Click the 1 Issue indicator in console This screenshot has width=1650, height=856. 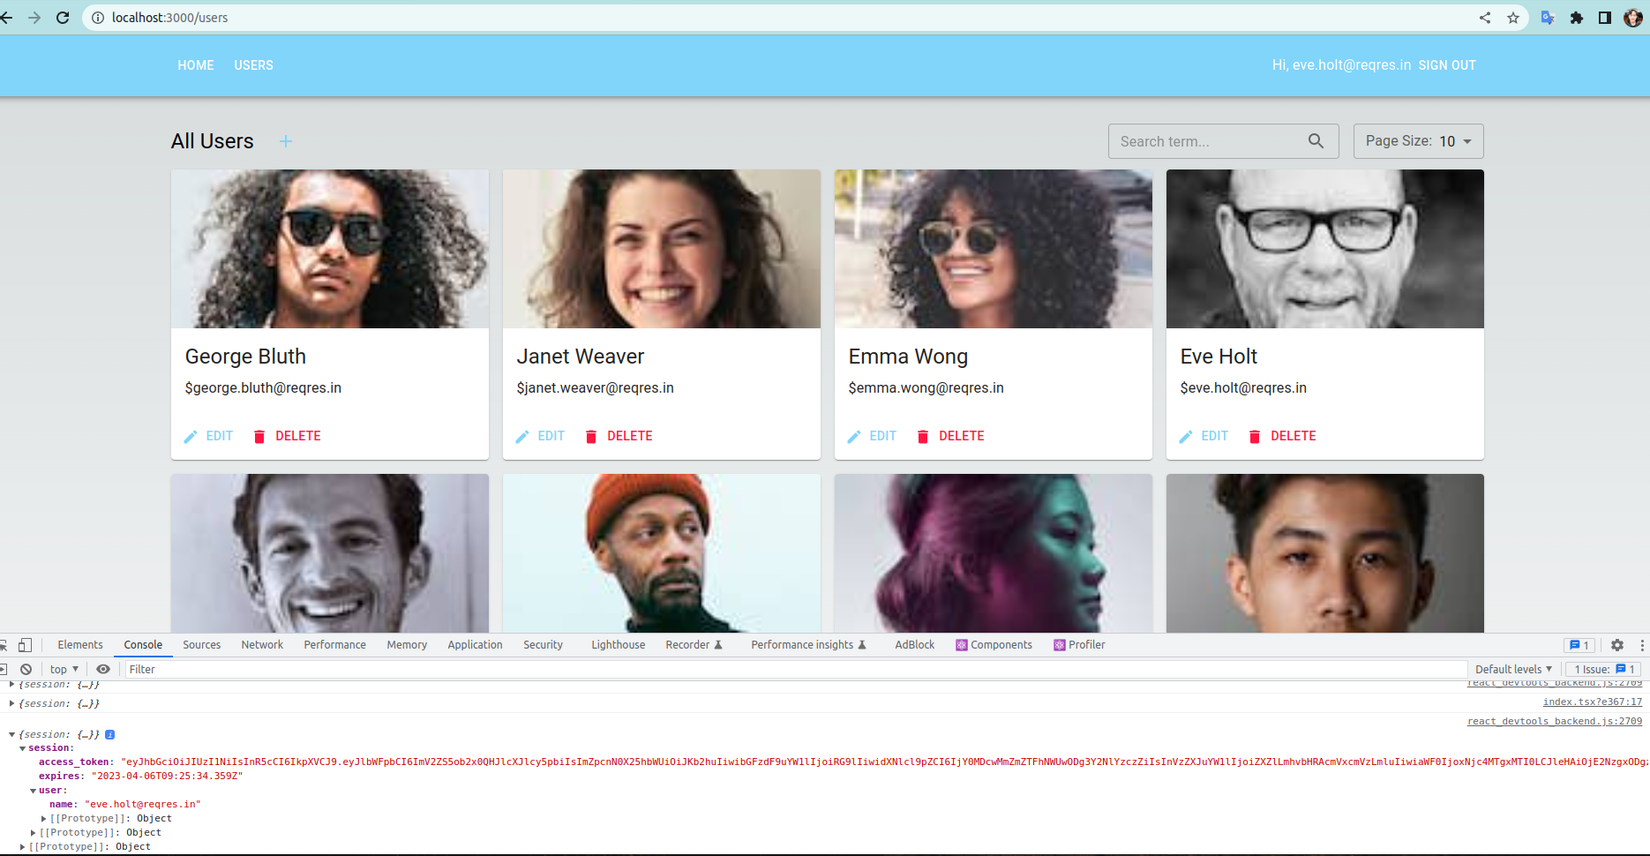[1603, 669]
